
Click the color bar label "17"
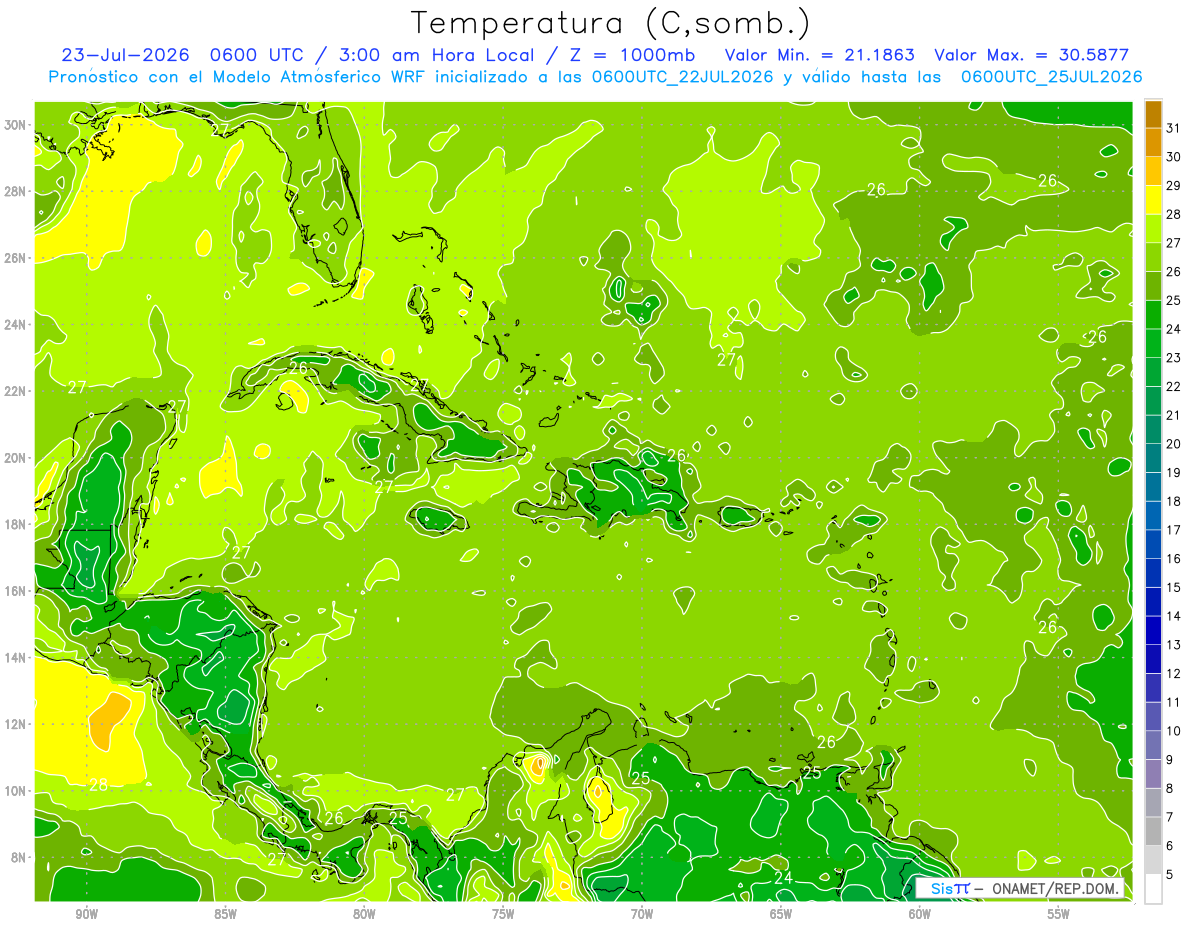pyautogui.click(x=1174, y=530)
